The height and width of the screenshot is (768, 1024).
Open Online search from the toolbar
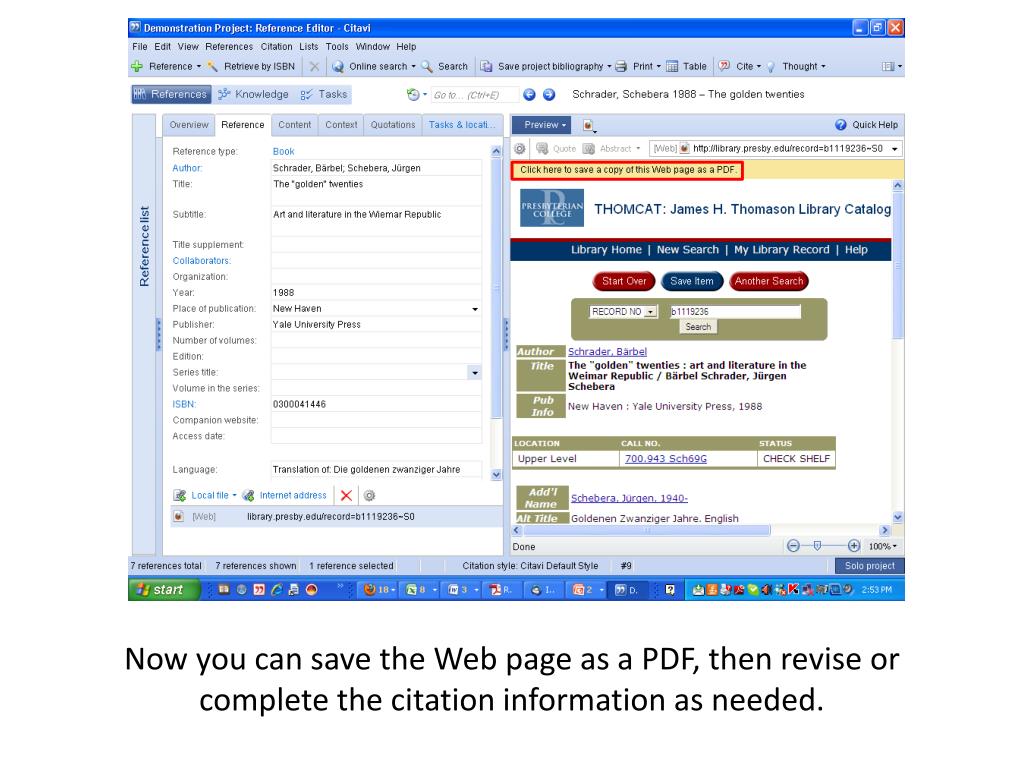click(x=374, y=66)
